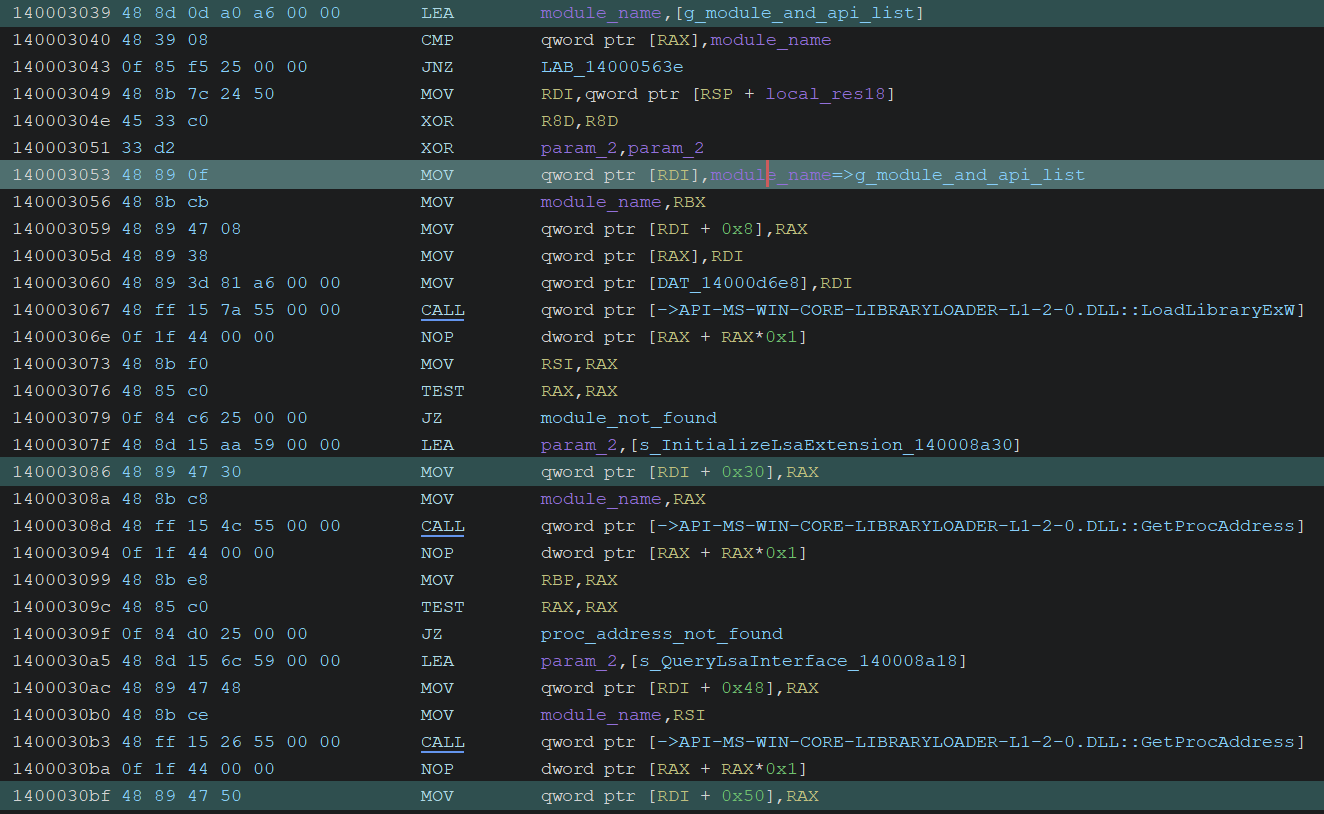Click address 140003039
Viewport: 1324px width, 814px height.
[x=60, y=13]
